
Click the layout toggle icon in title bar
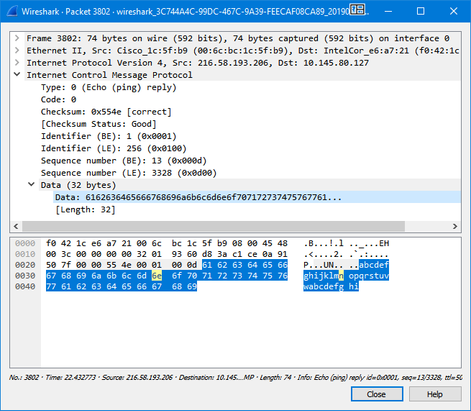(x=357, y=10)
